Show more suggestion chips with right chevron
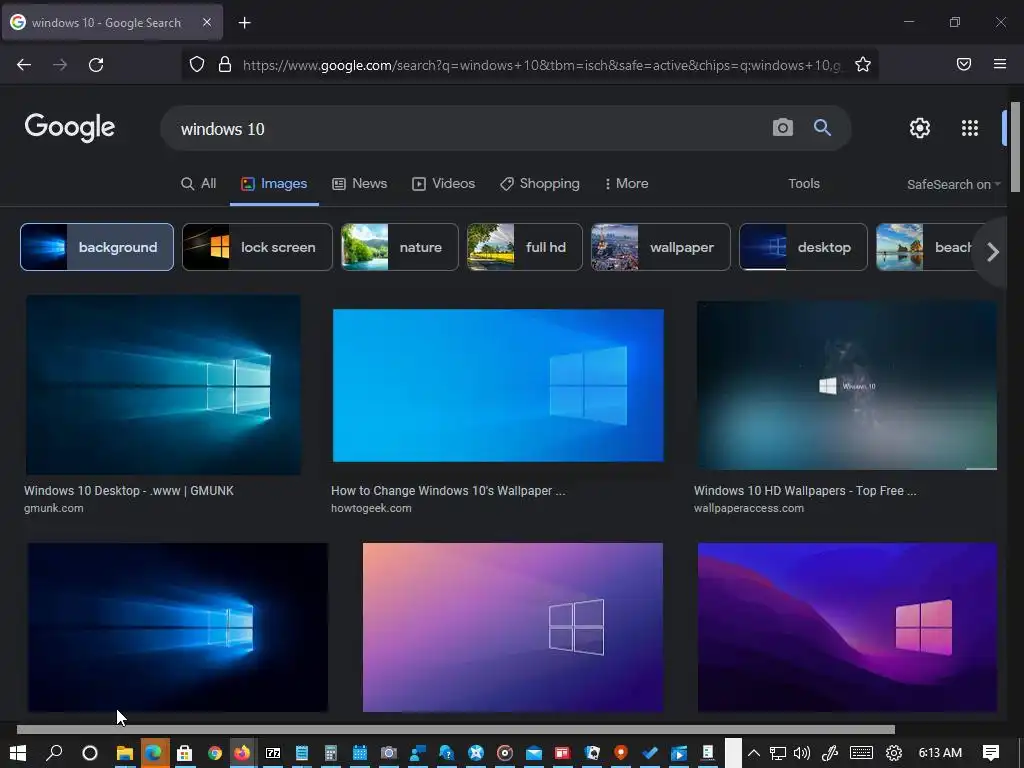This screenshot has height=768, width=1024. pos(993,252)
